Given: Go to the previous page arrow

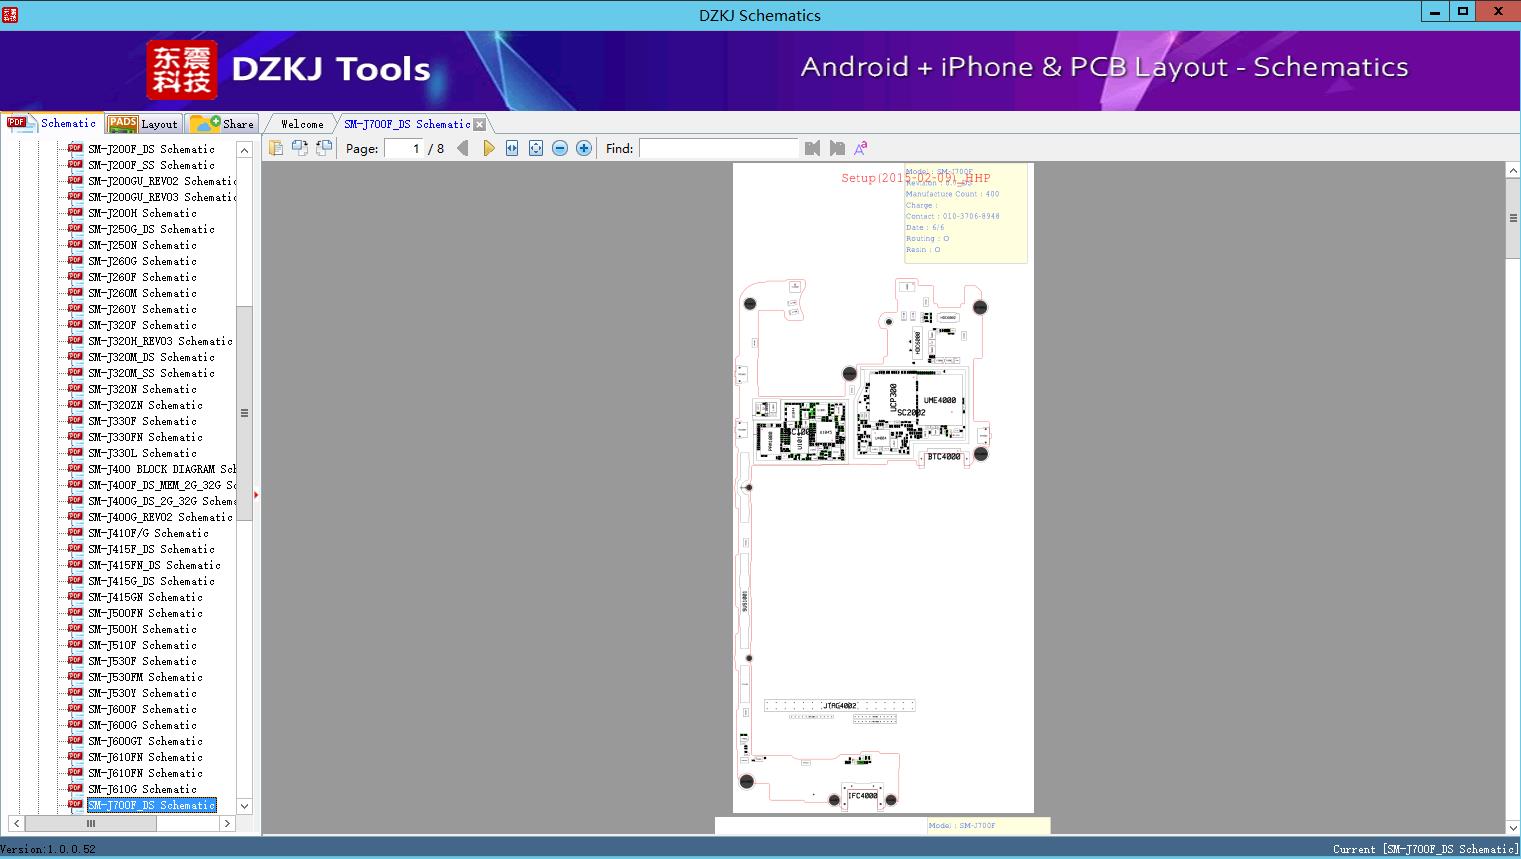Looking at the screenshot, I should click(x=462, y=148).
